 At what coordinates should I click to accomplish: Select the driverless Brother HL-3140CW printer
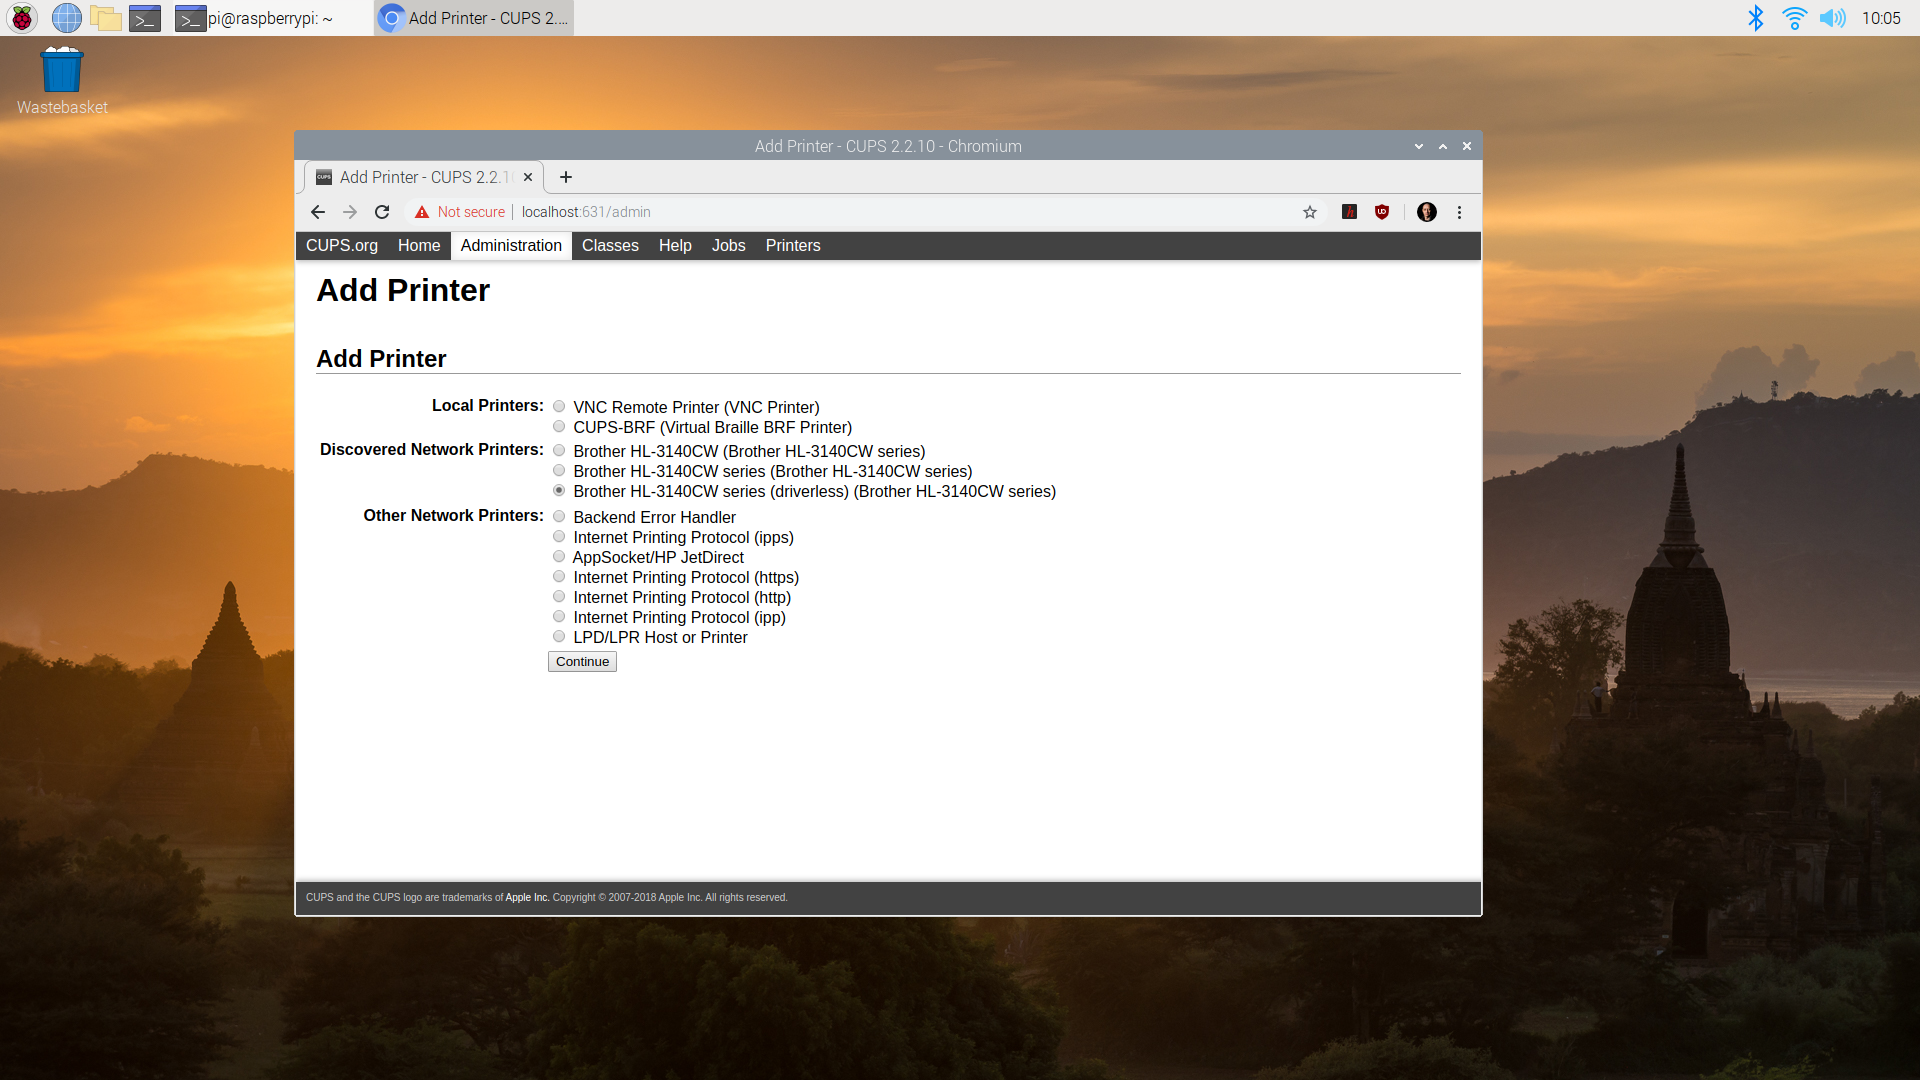pyautogui.click(x=559, y=490)
